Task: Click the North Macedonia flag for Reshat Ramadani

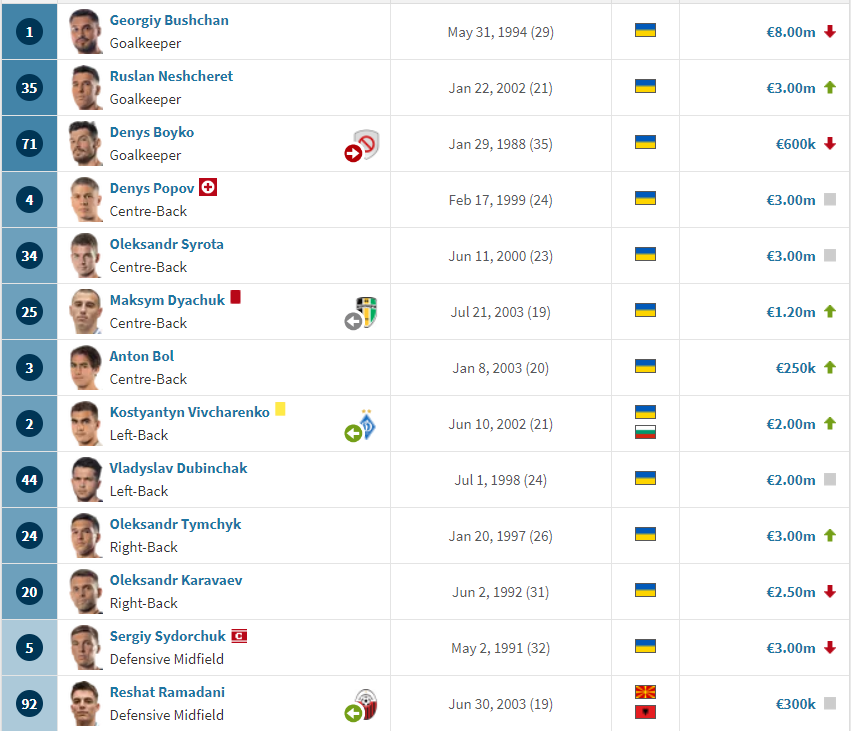Action: pos(645,692)
